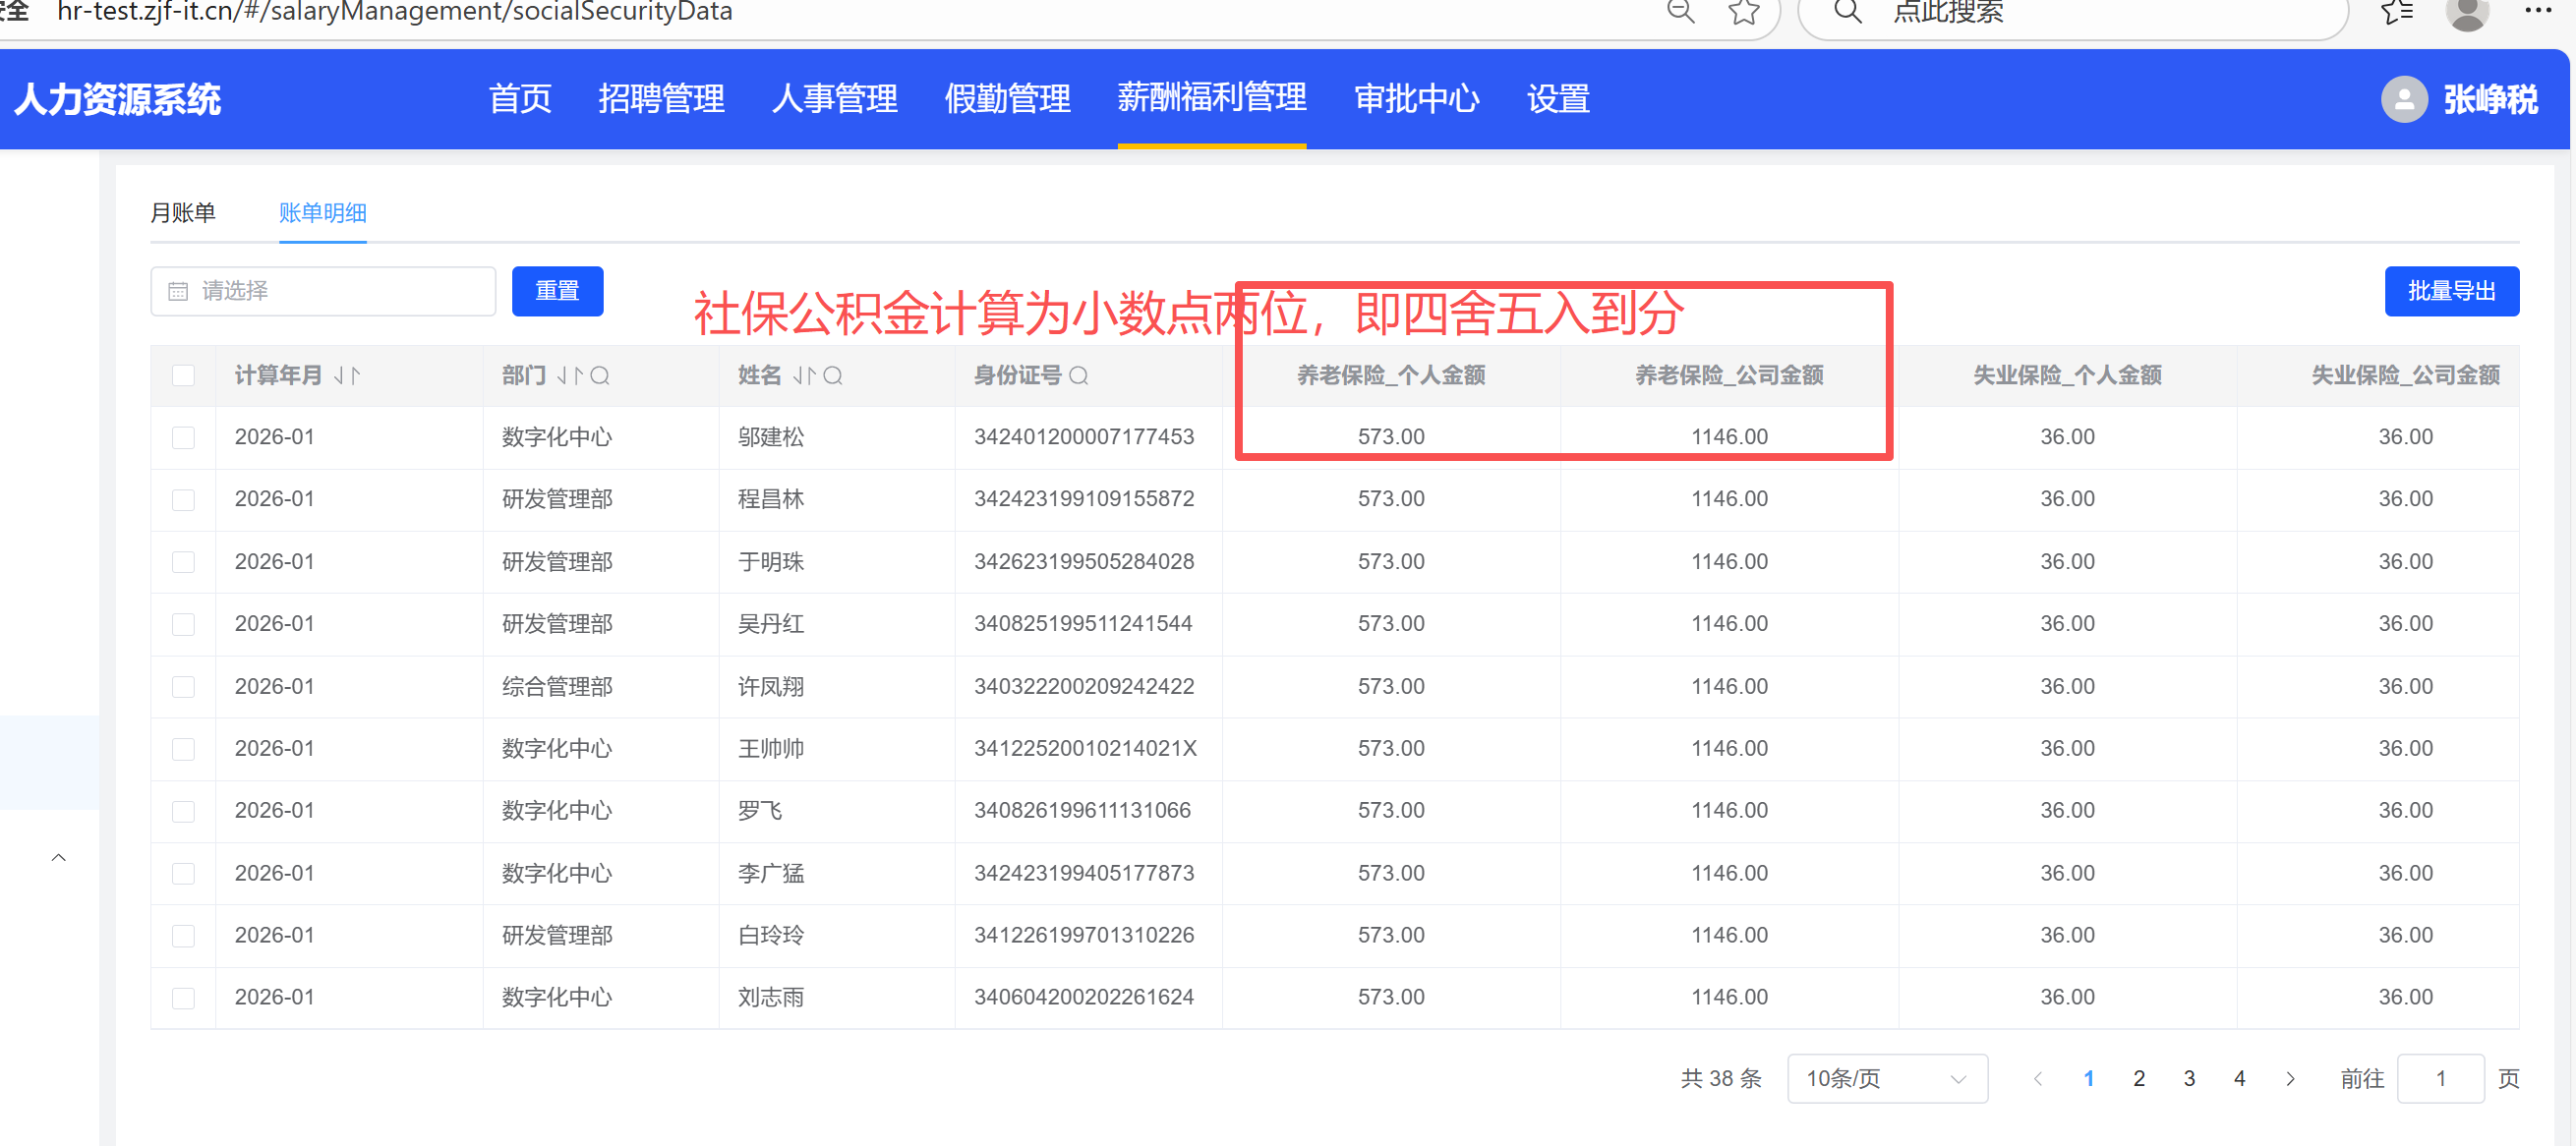Viewport: 2576px width, 1146px height.
Task: Go to page 3 in pagination
Action: (2189, 1078)
